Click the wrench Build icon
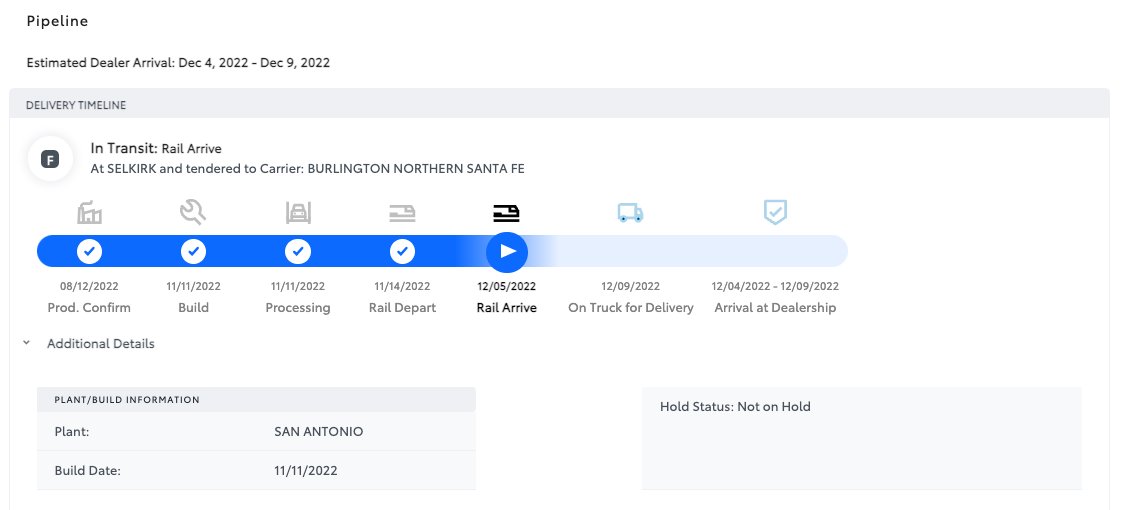Screen dimensions: 1148x510 pos(193,213)
